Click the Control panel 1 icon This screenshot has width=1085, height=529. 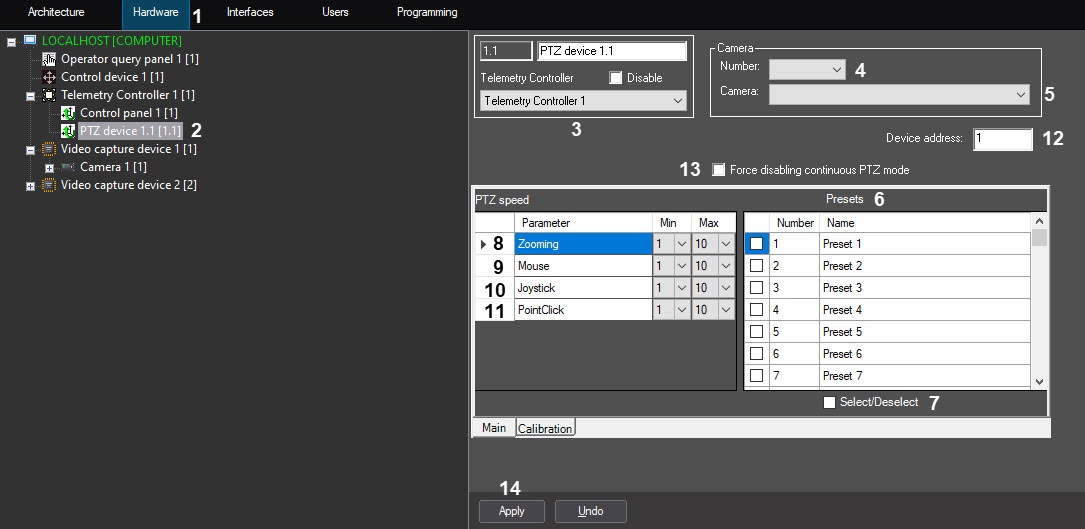pos(68,113)
